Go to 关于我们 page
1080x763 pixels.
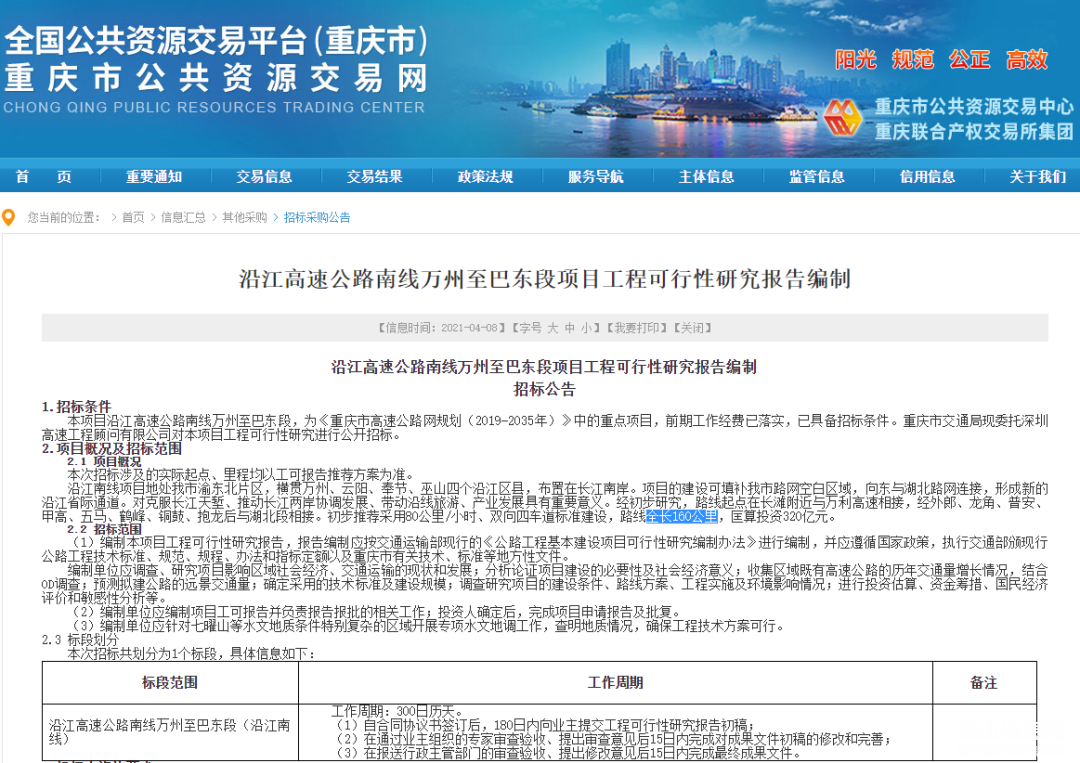1037,177
